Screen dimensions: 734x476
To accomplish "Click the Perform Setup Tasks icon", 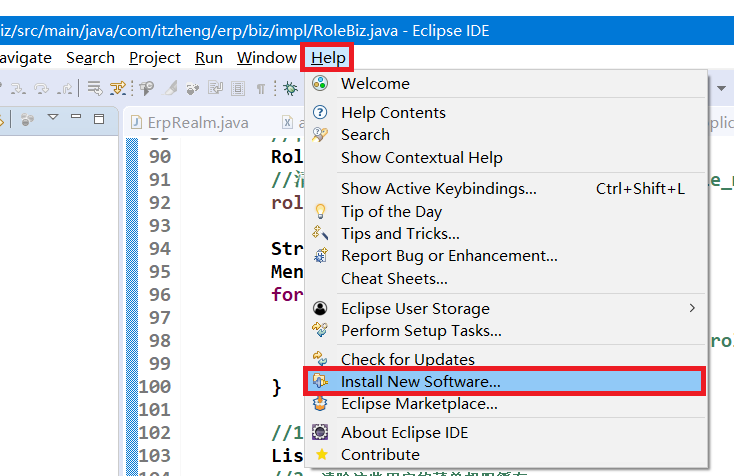I will [320, 330].
